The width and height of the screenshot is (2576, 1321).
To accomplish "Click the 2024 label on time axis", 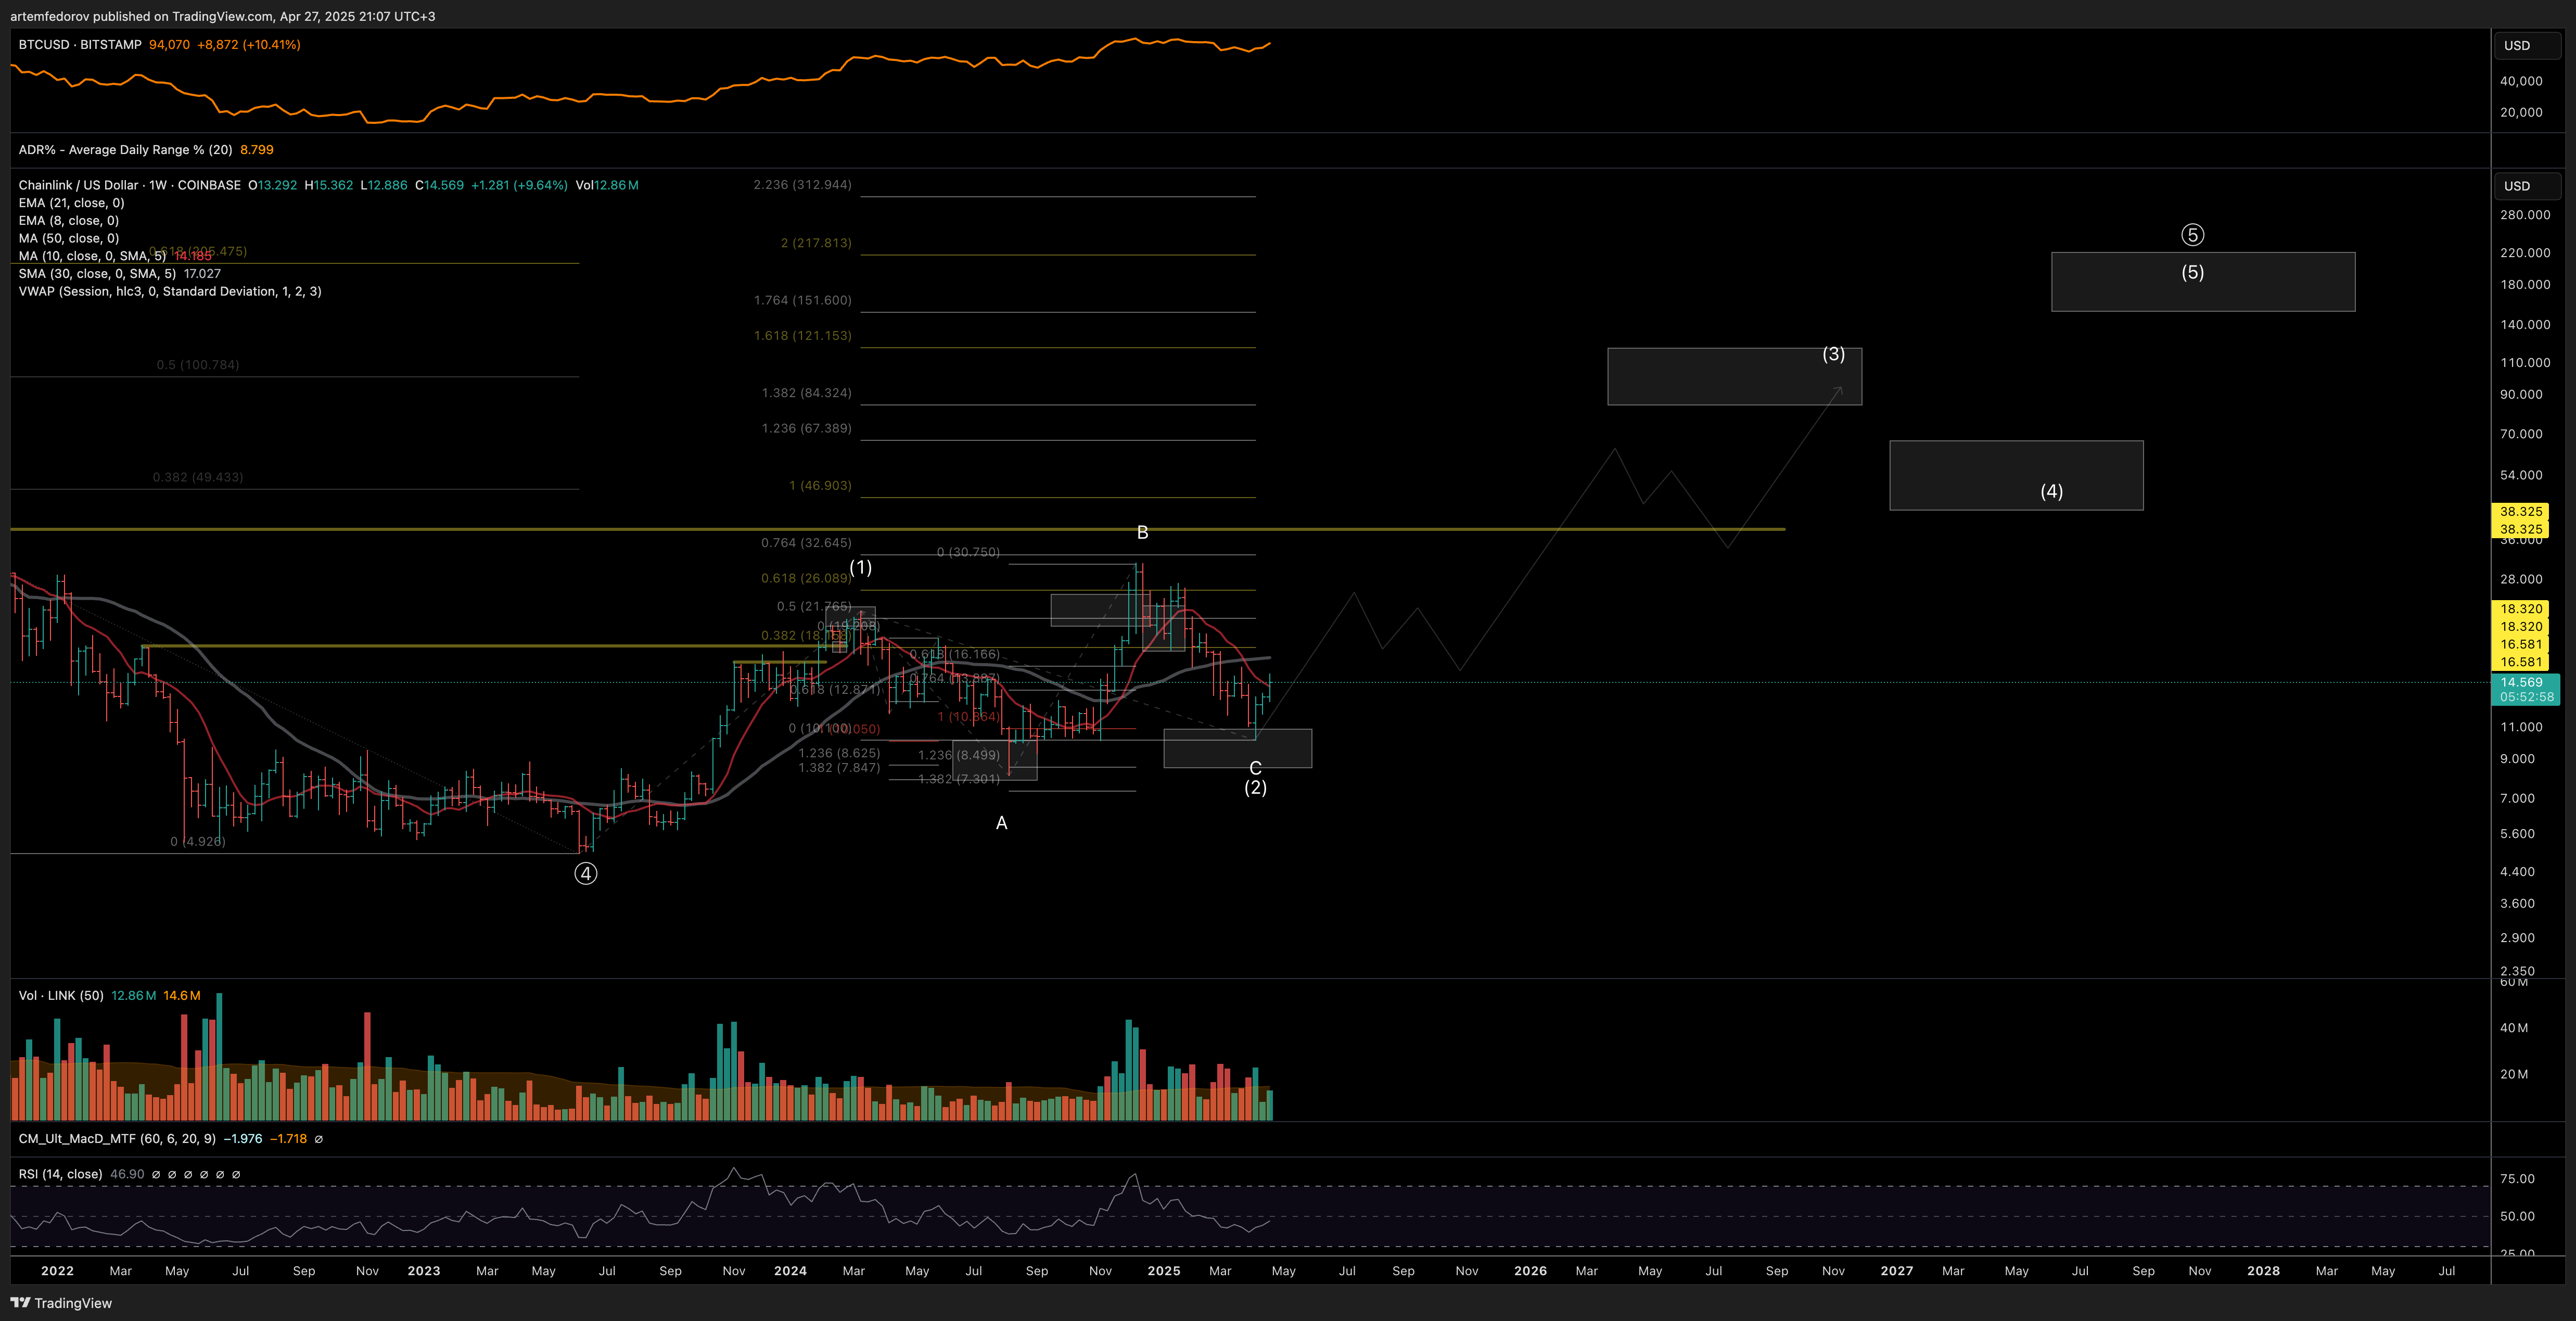I will 790,1271.
